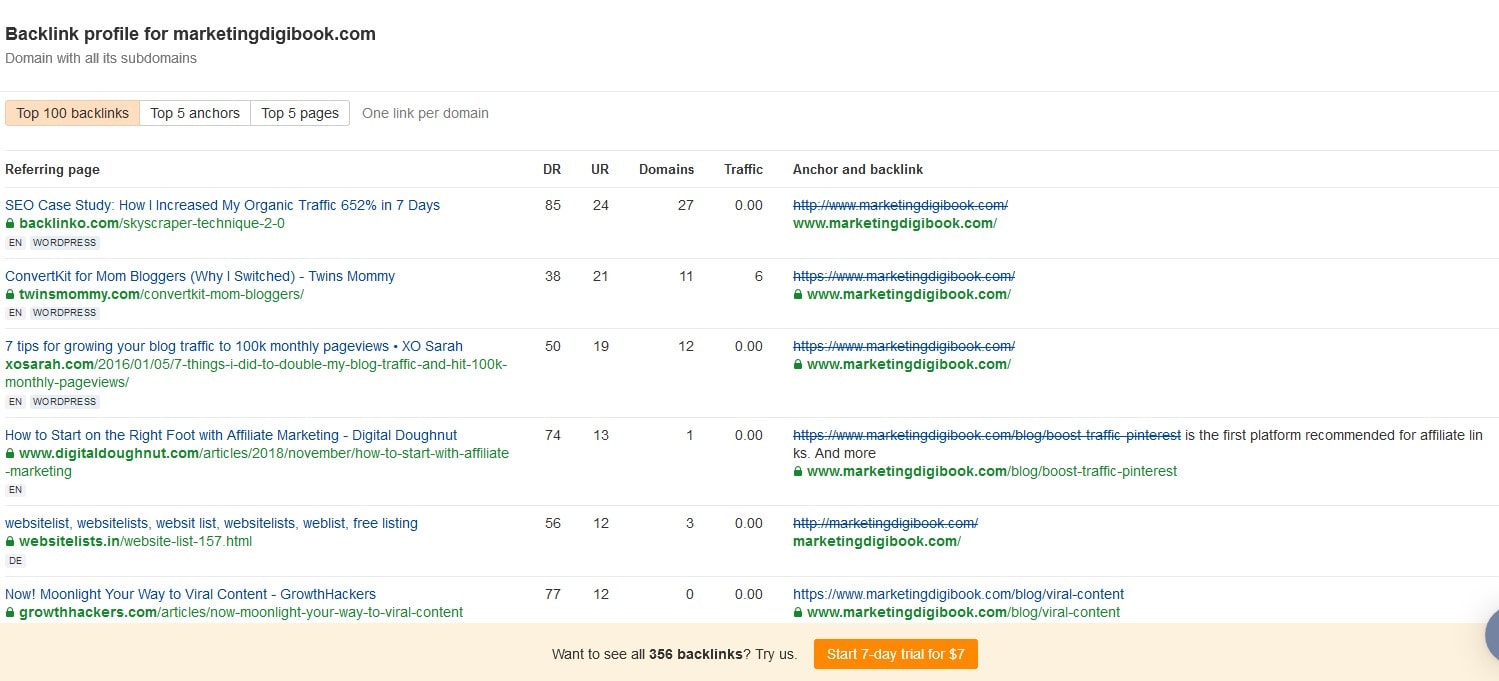
Task: Open How to Start Affiliate Marketing title
Action: pyautogui.click(x=231, y=435)
